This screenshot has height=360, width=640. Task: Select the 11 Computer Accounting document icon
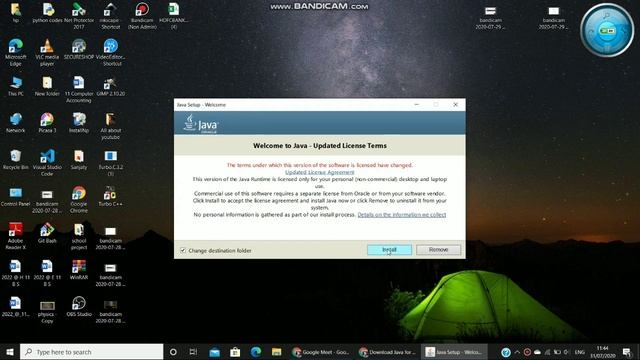[79, 89]
